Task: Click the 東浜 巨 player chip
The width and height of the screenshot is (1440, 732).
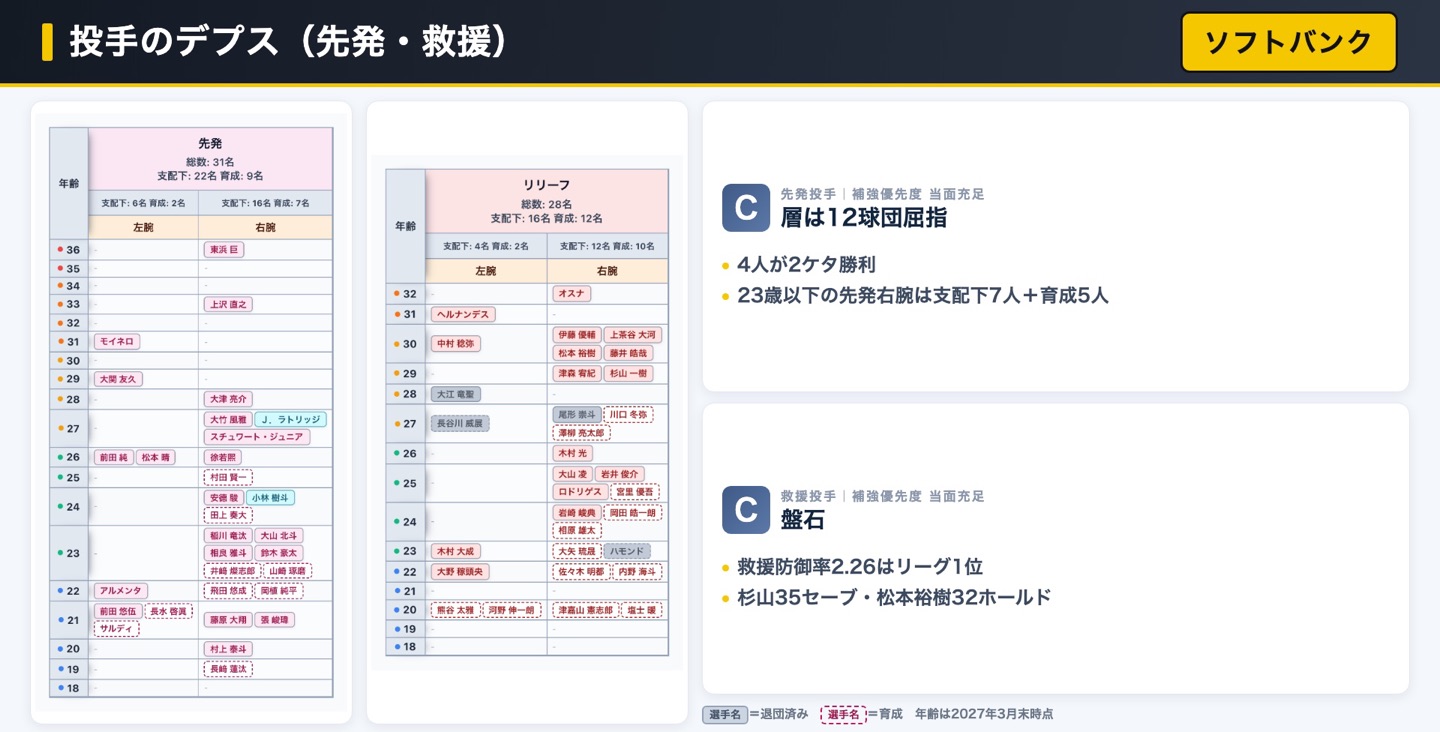Action: [224, 250]
